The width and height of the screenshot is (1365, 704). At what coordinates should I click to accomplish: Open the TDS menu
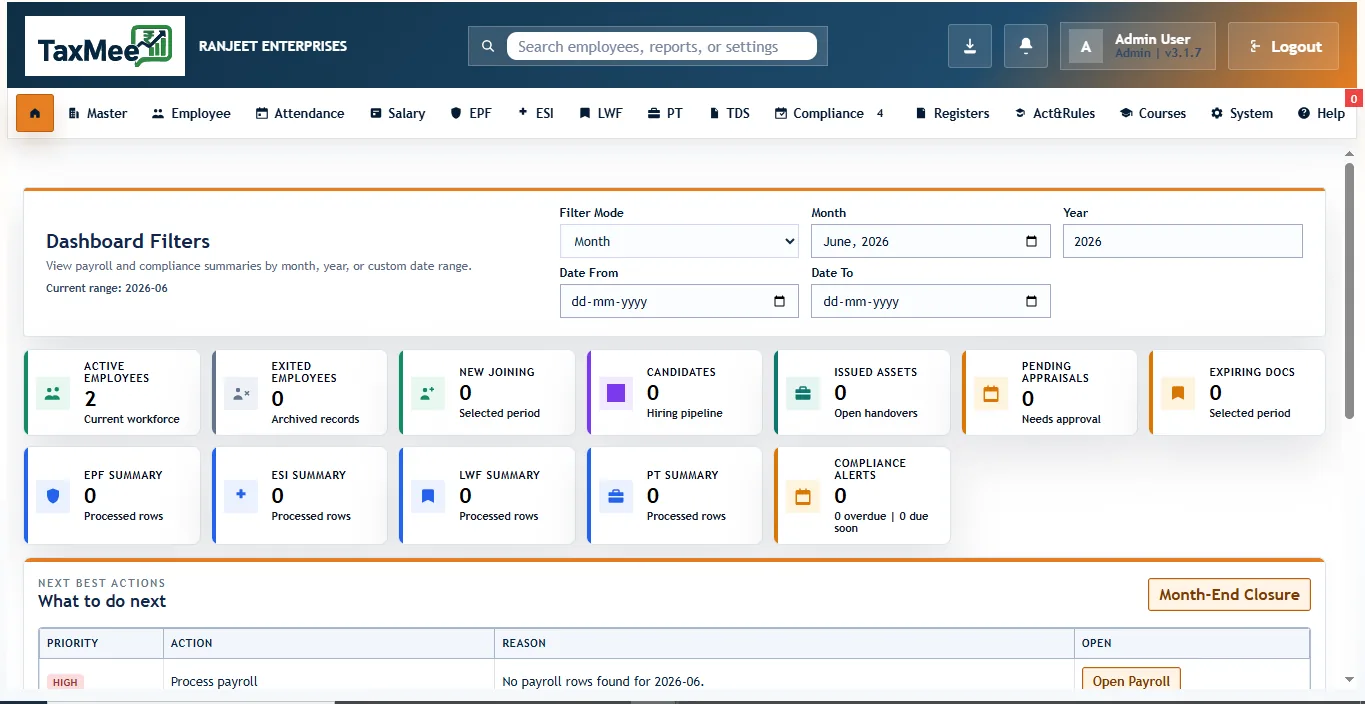(730, 113)
